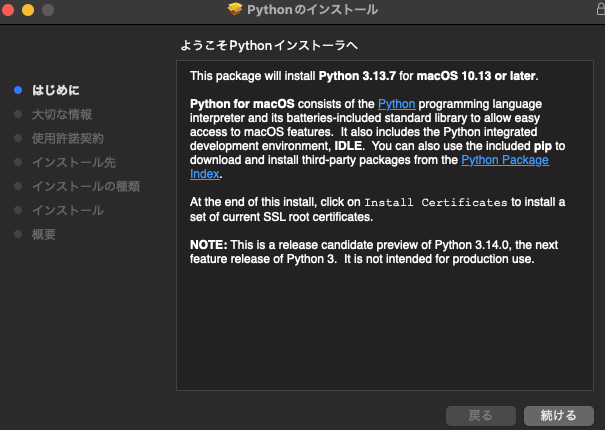Click the grey bullet beside 概要
This screenshot has height=430, width=605.
click(x=18, y=234)
